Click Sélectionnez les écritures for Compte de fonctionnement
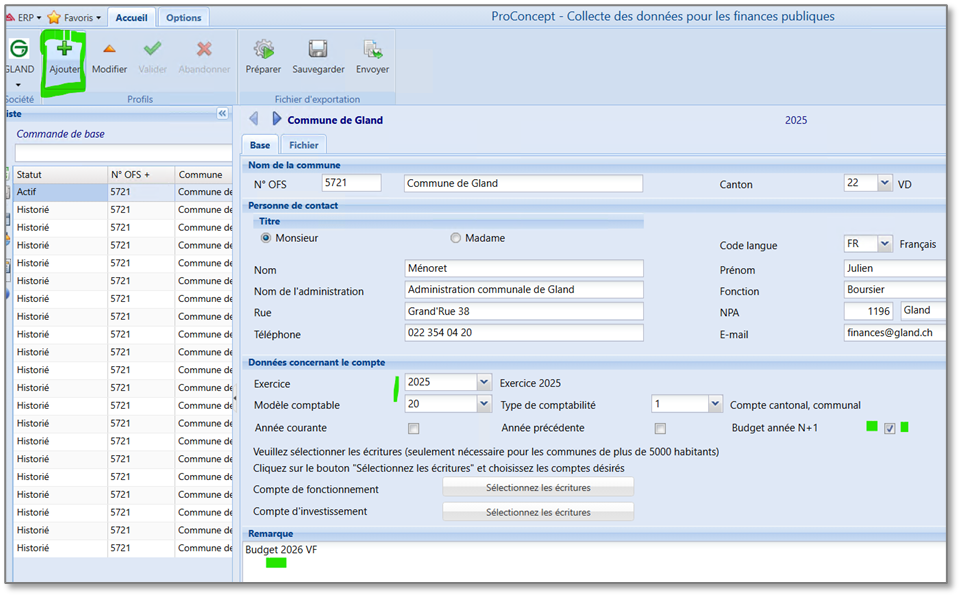961x597 pixels. point(538,488)
